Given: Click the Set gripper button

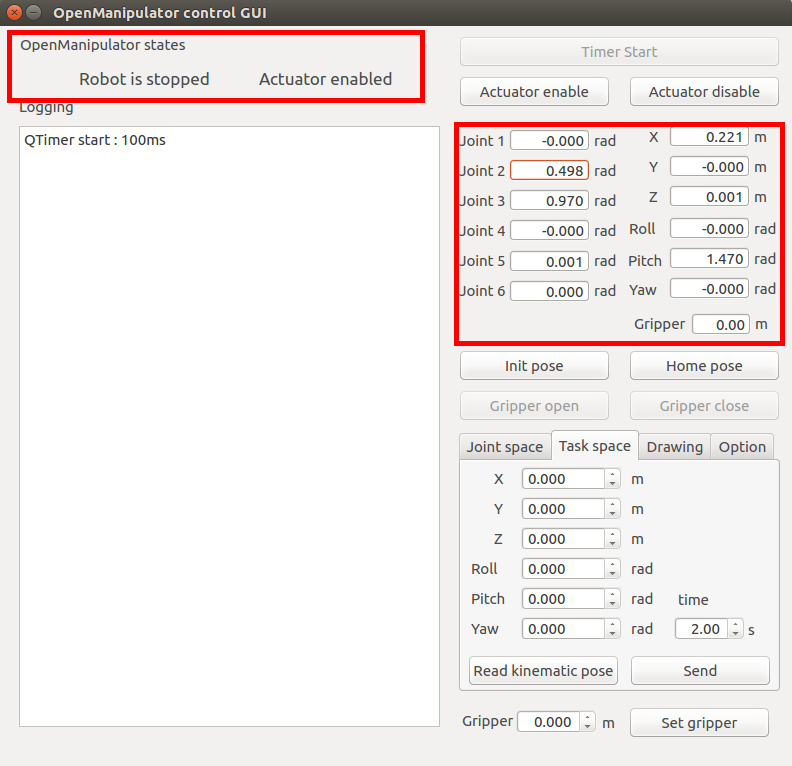Looking at the screenshot, I should tap(699, 723).
